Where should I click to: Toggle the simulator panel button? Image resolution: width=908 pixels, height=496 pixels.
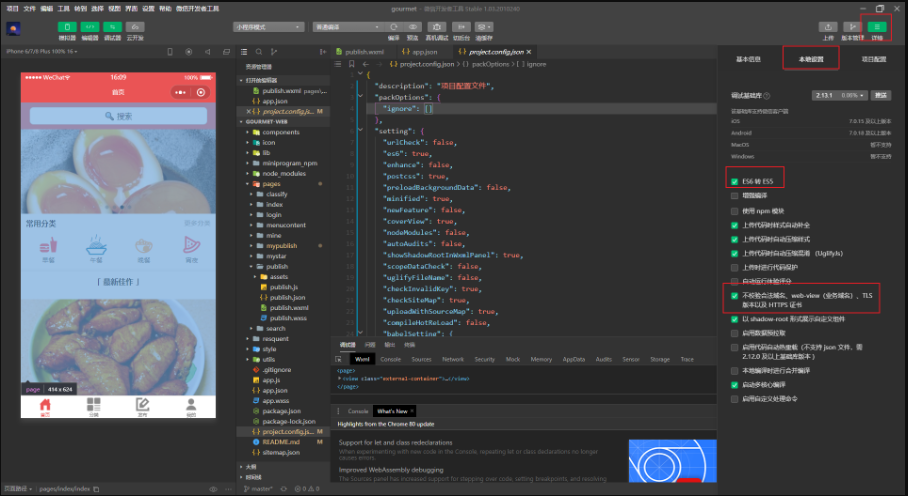pyautogui.click(x=67, y=26)
